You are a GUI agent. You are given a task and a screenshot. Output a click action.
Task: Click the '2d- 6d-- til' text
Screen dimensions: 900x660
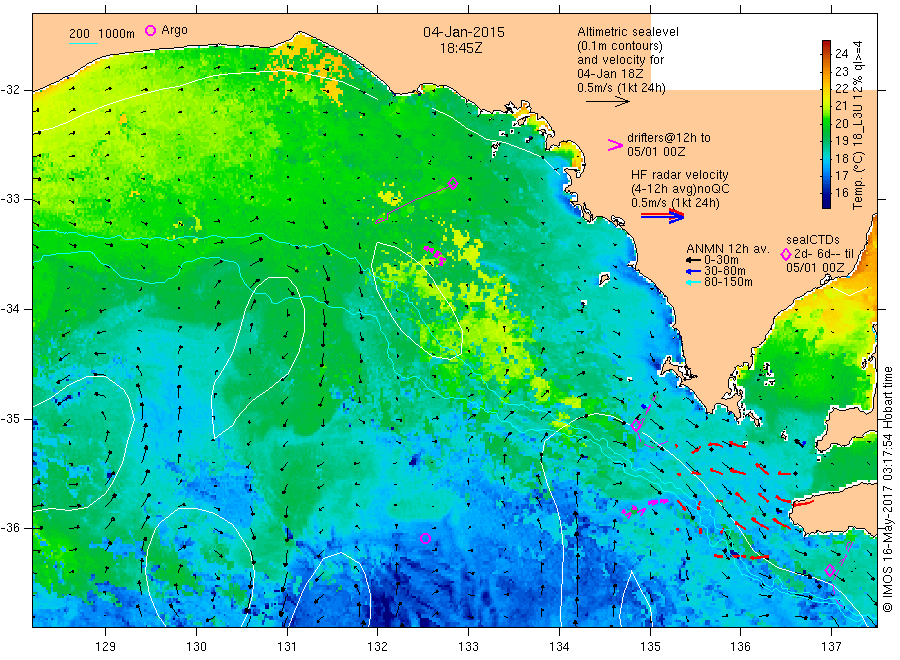(x=824, y=254)
